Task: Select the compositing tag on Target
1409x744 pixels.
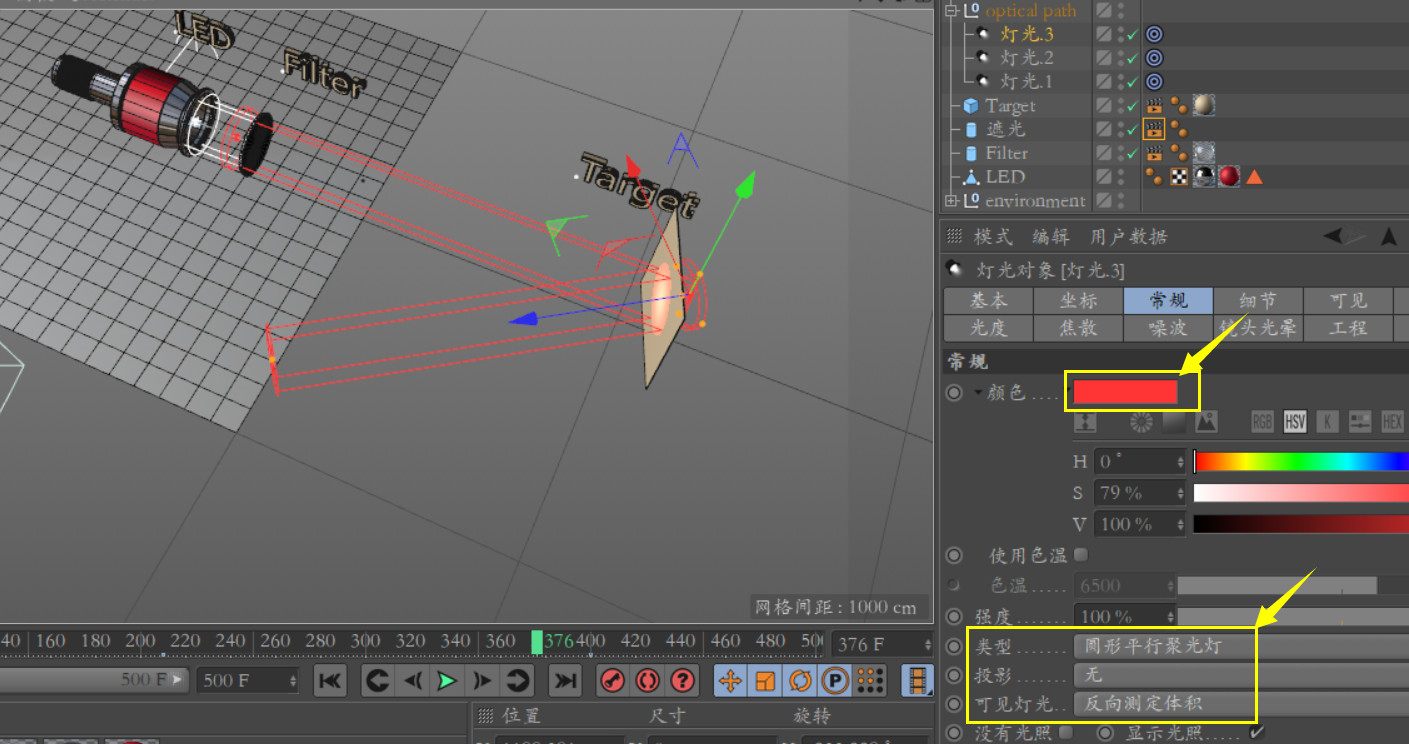Action: pos(1154,105)
